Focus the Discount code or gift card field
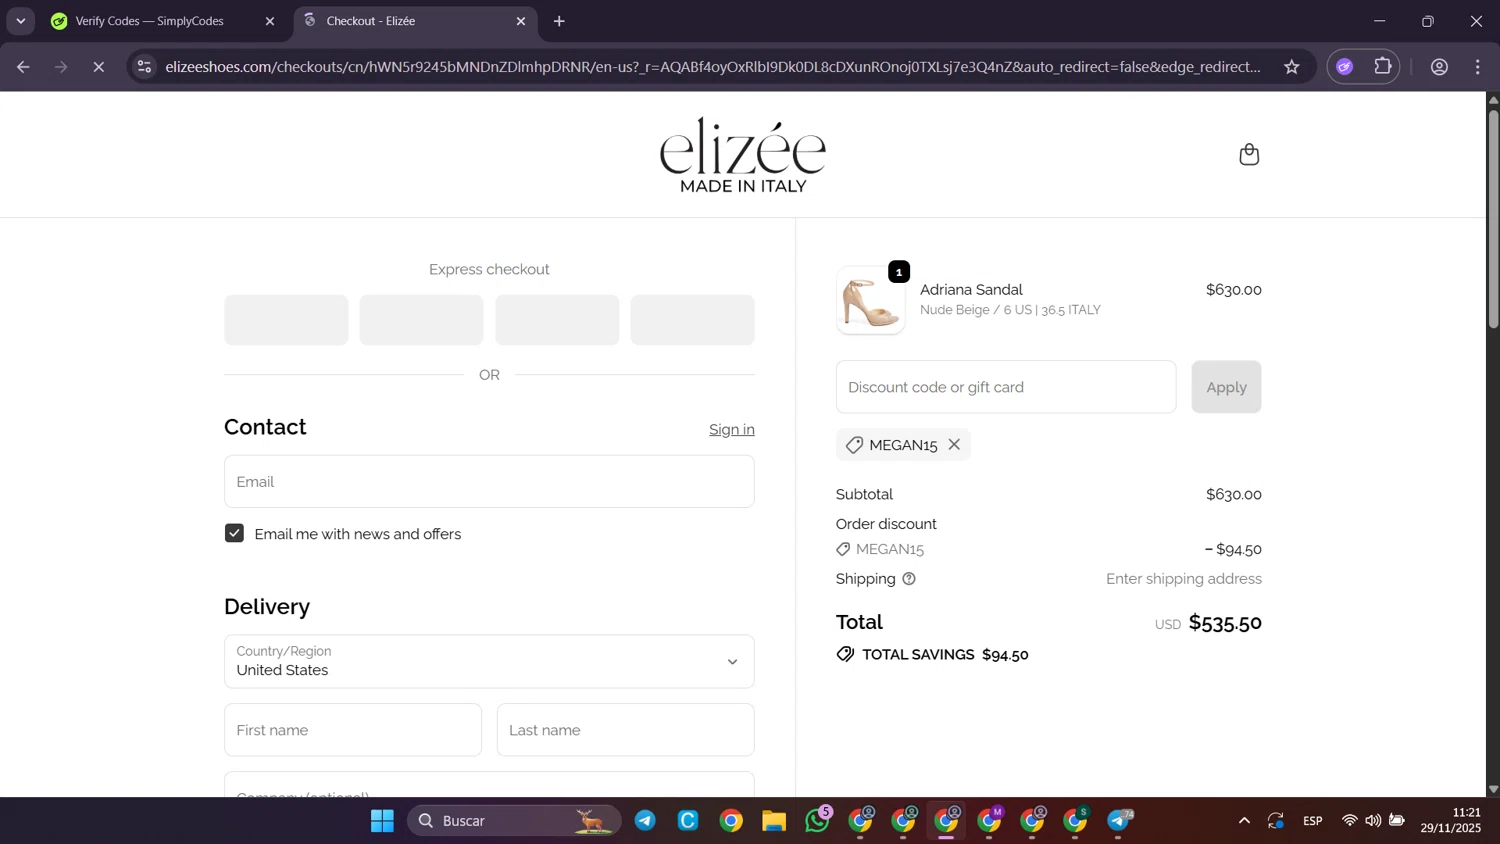The image size is (1500, 844). pos(1006,387)
